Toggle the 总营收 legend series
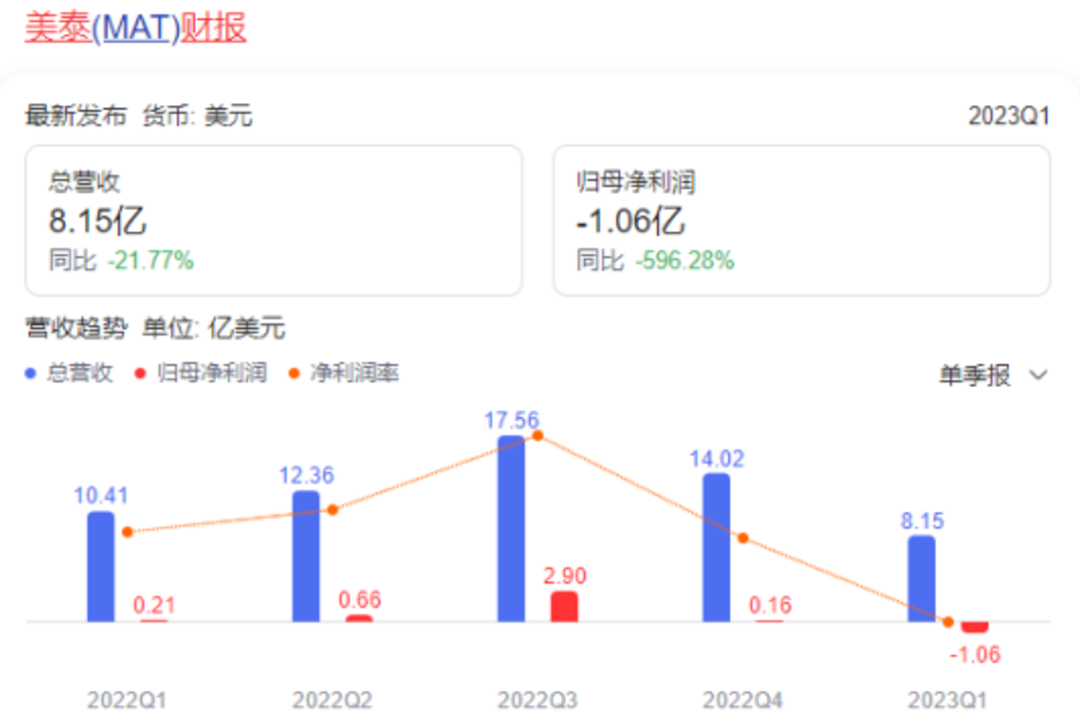Image resolution: width=1080 pixels, height=728 pixels. [69, 373]
